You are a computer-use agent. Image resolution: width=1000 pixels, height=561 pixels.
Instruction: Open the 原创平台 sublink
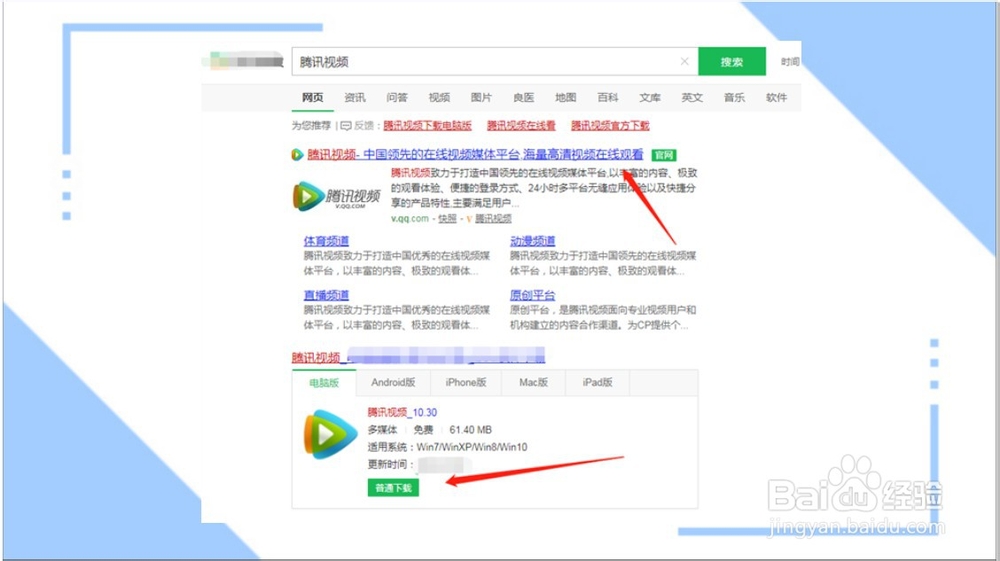(533, 295)
